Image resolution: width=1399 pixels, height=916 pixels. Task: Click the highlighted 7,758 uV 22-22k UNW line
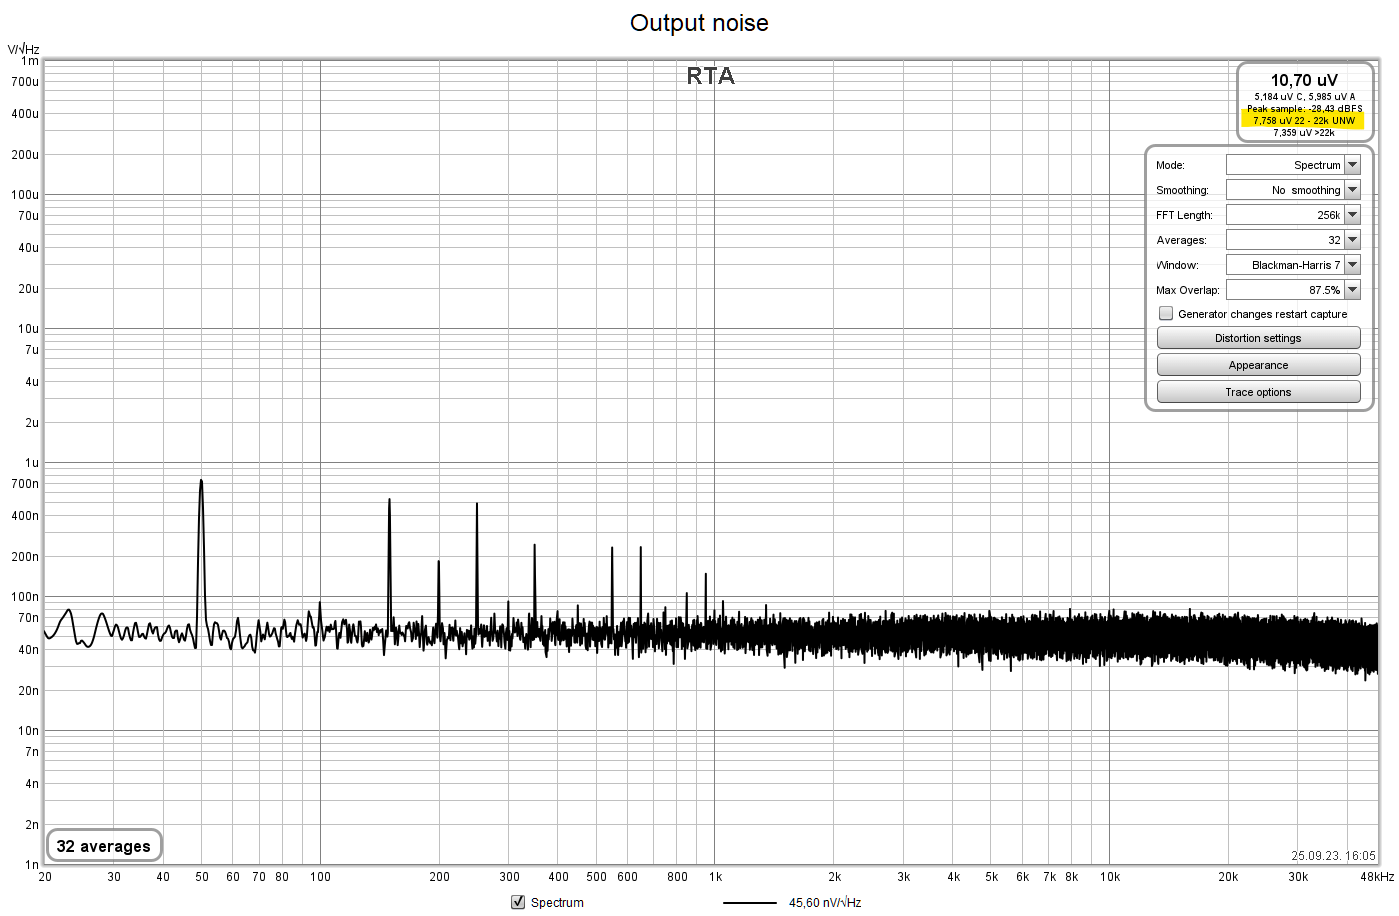(1304, 120)
